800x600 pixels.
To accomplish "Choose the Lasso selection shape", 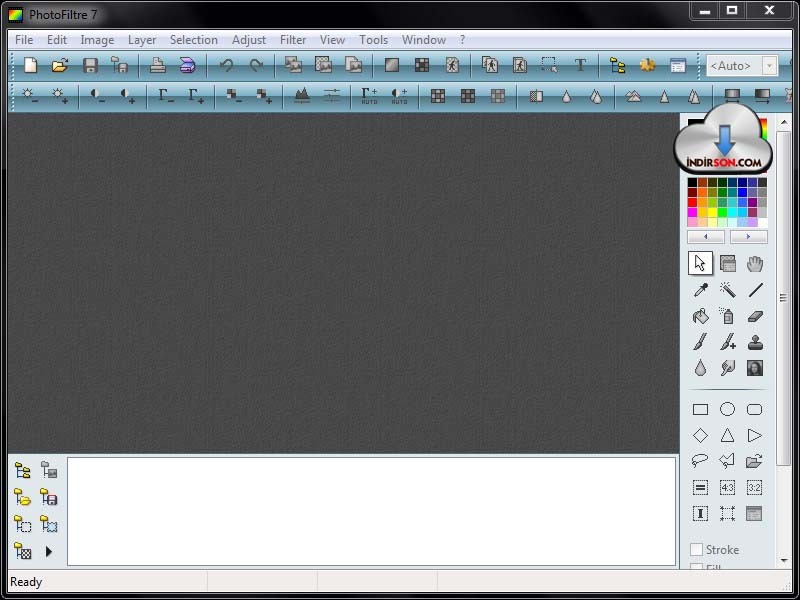I will click(700, 461).
